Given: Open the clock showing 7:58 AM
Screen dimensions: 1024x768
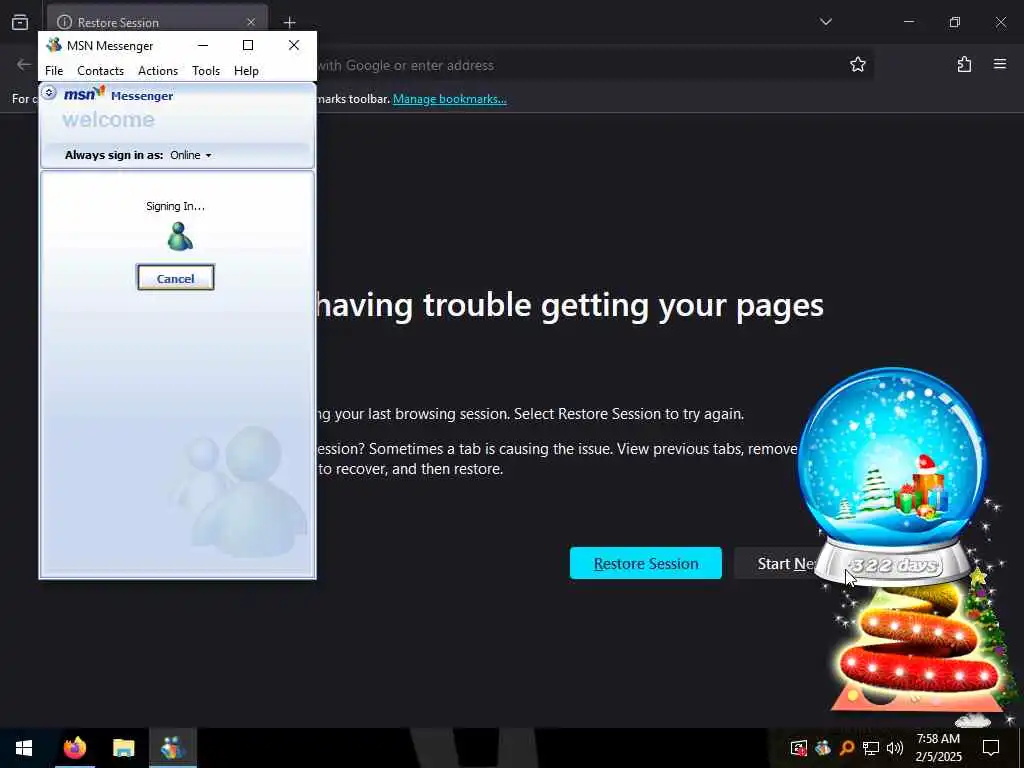Looking at the screenshot, I should 938,748.
